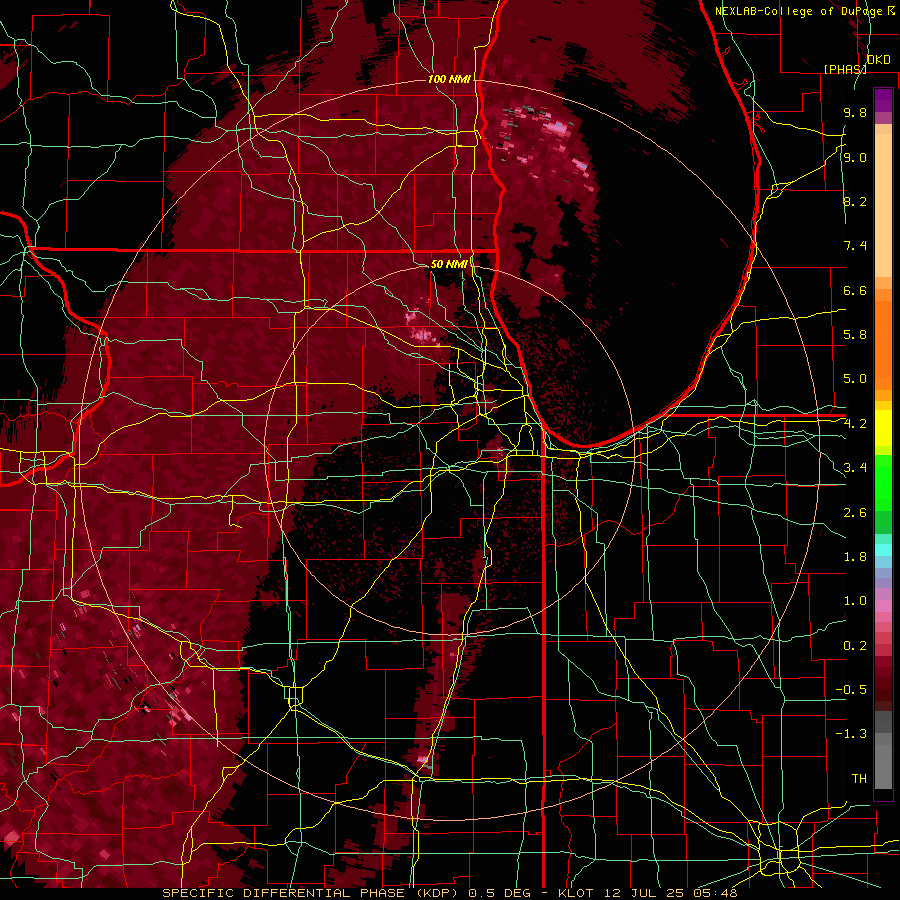The image size is (900, 900).
Task: Click the DKD label above the scale
Action: click(x=878, y=60)
